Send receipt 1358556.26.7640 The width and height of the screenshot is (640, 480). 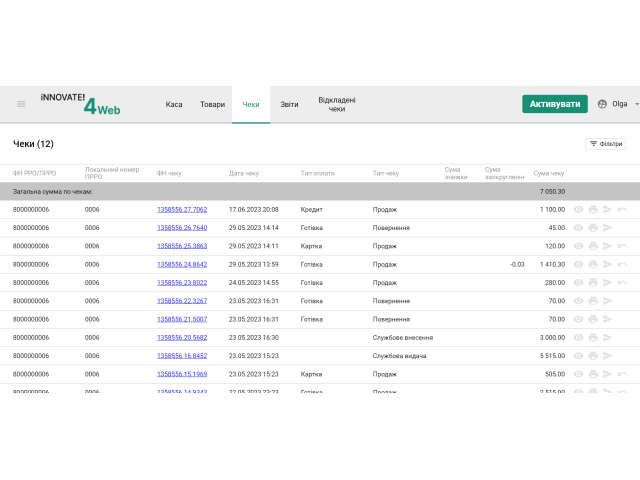point(607,228)
